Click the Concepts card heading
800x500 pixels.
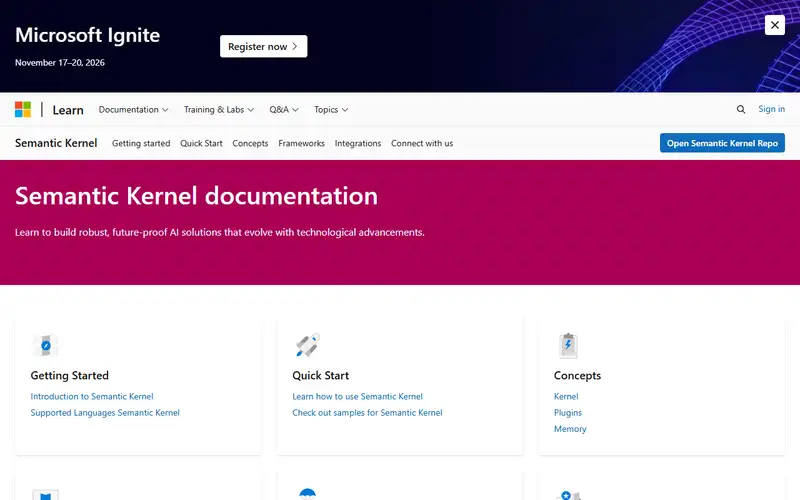(x=577, y=376)
